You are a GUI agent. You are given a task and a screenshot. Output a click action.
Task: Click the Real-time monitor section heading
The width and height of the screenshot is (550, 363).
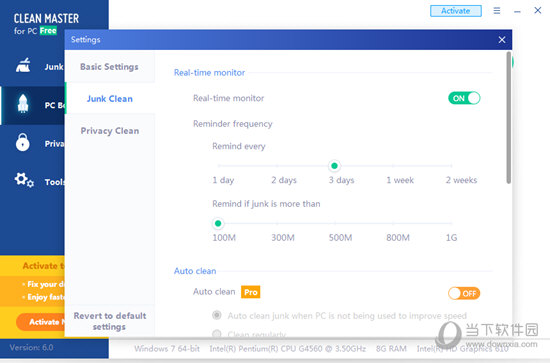click(209, 73)
